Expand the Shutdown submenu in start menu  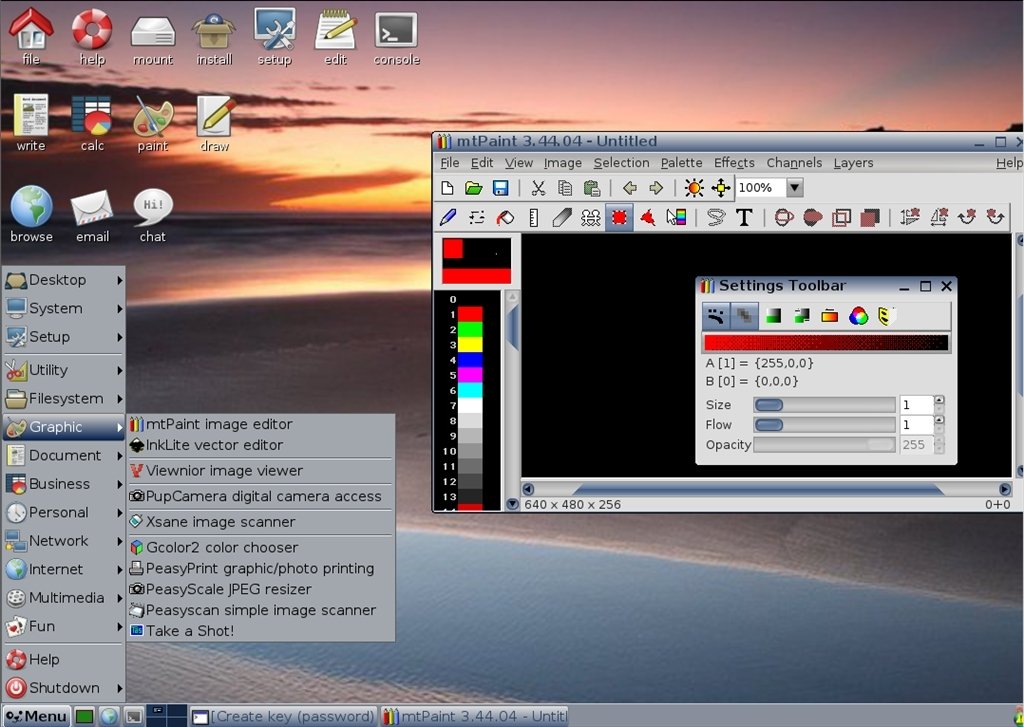point(63,688)
